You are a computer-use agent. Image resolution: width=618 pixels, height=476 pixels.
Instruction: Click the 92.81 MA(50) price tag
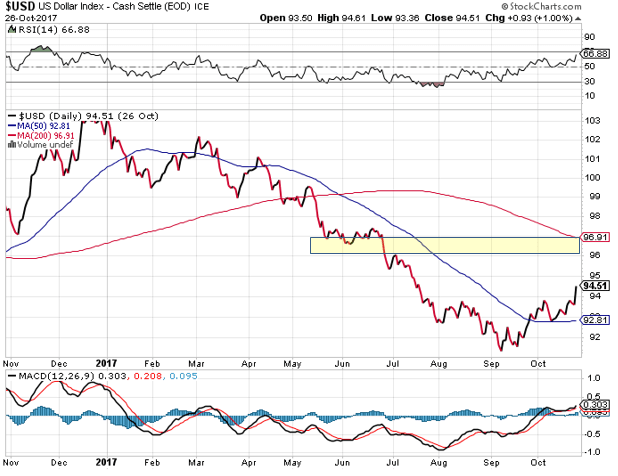[595, 319]
